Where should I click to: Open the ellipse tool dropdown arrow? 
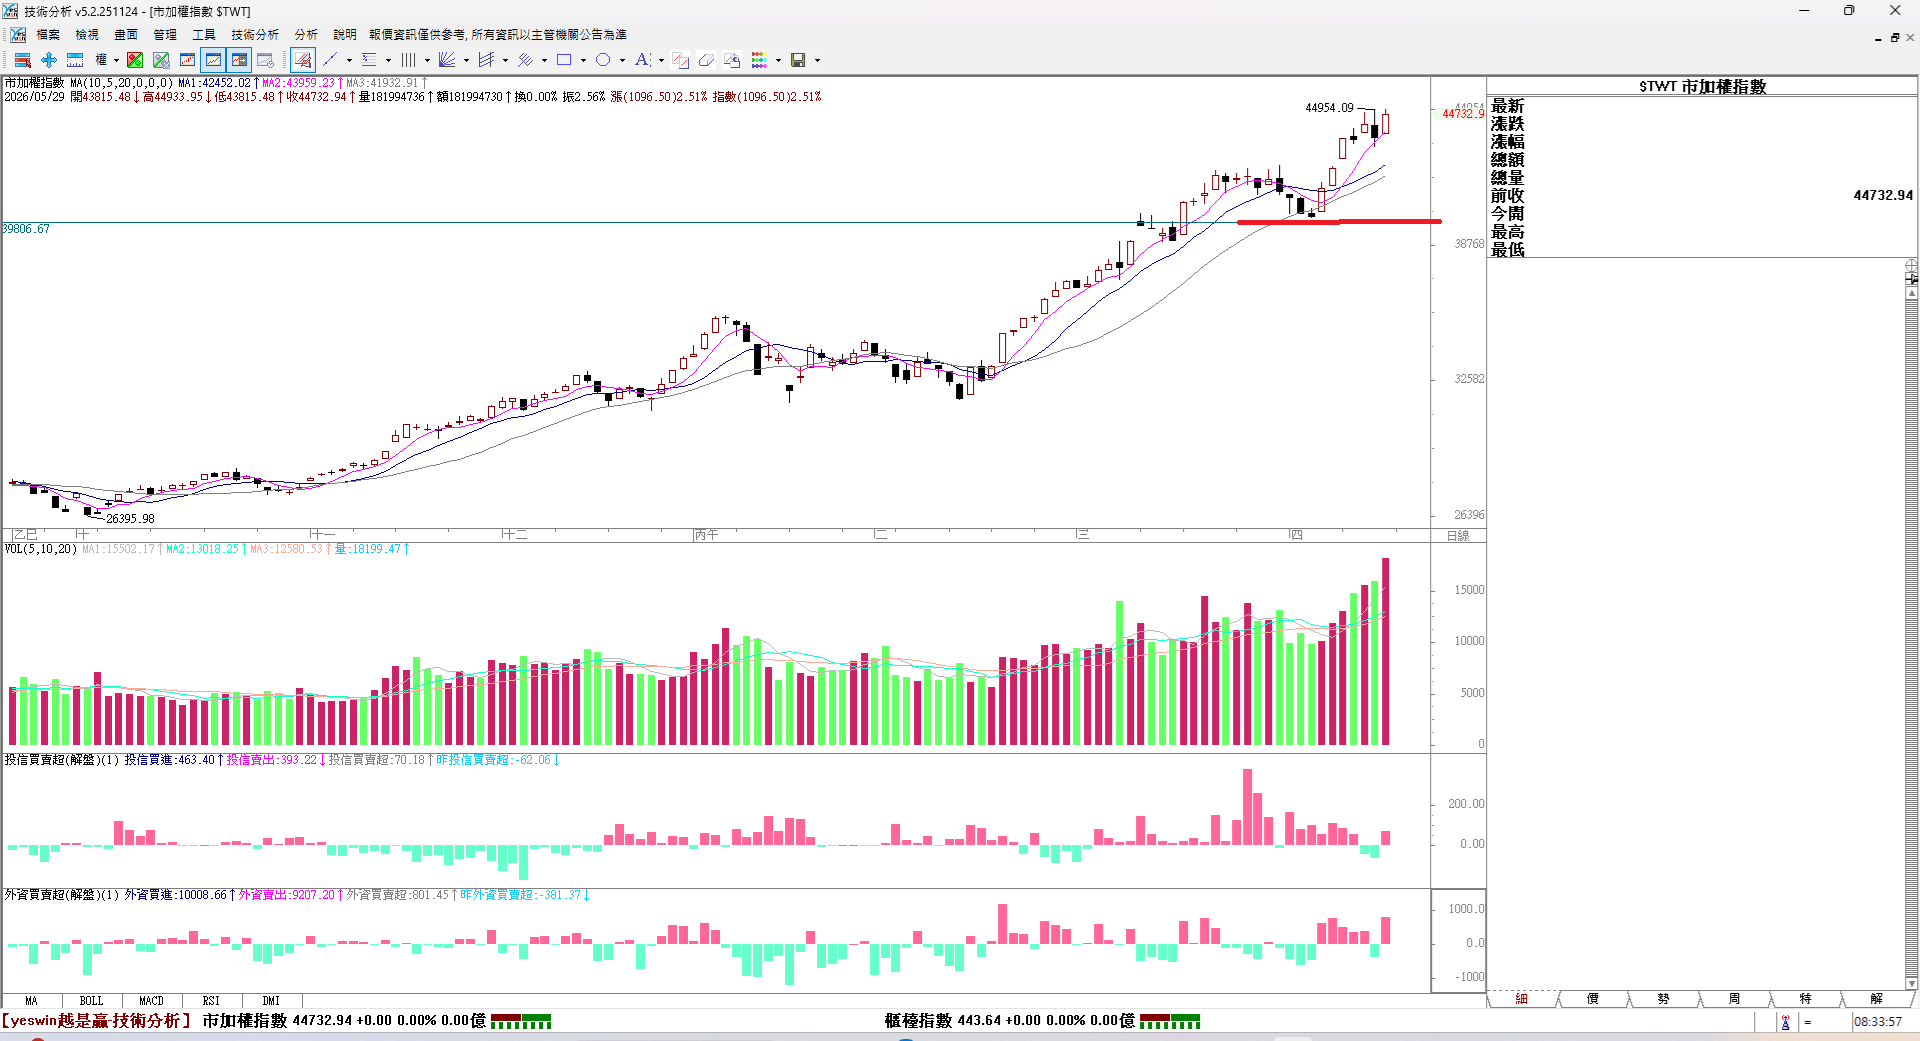click(622, 60)
